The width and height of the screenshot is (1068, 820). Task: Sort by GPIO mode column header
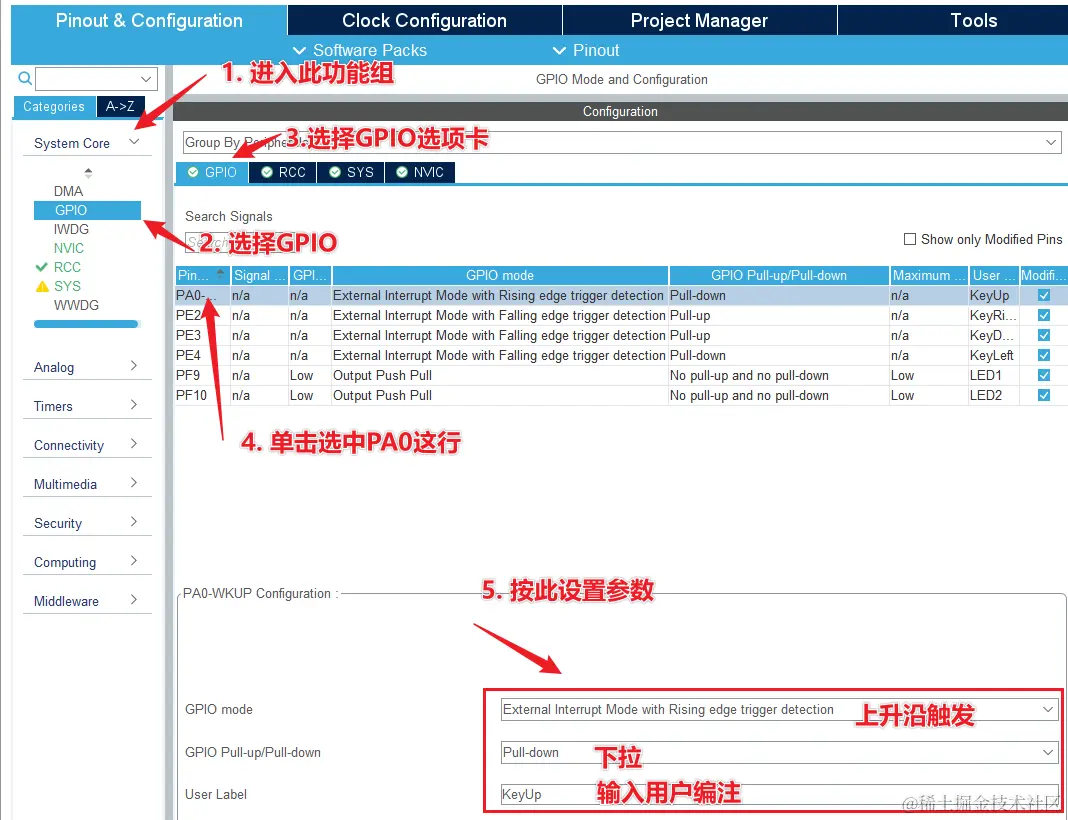click(500, 275)
